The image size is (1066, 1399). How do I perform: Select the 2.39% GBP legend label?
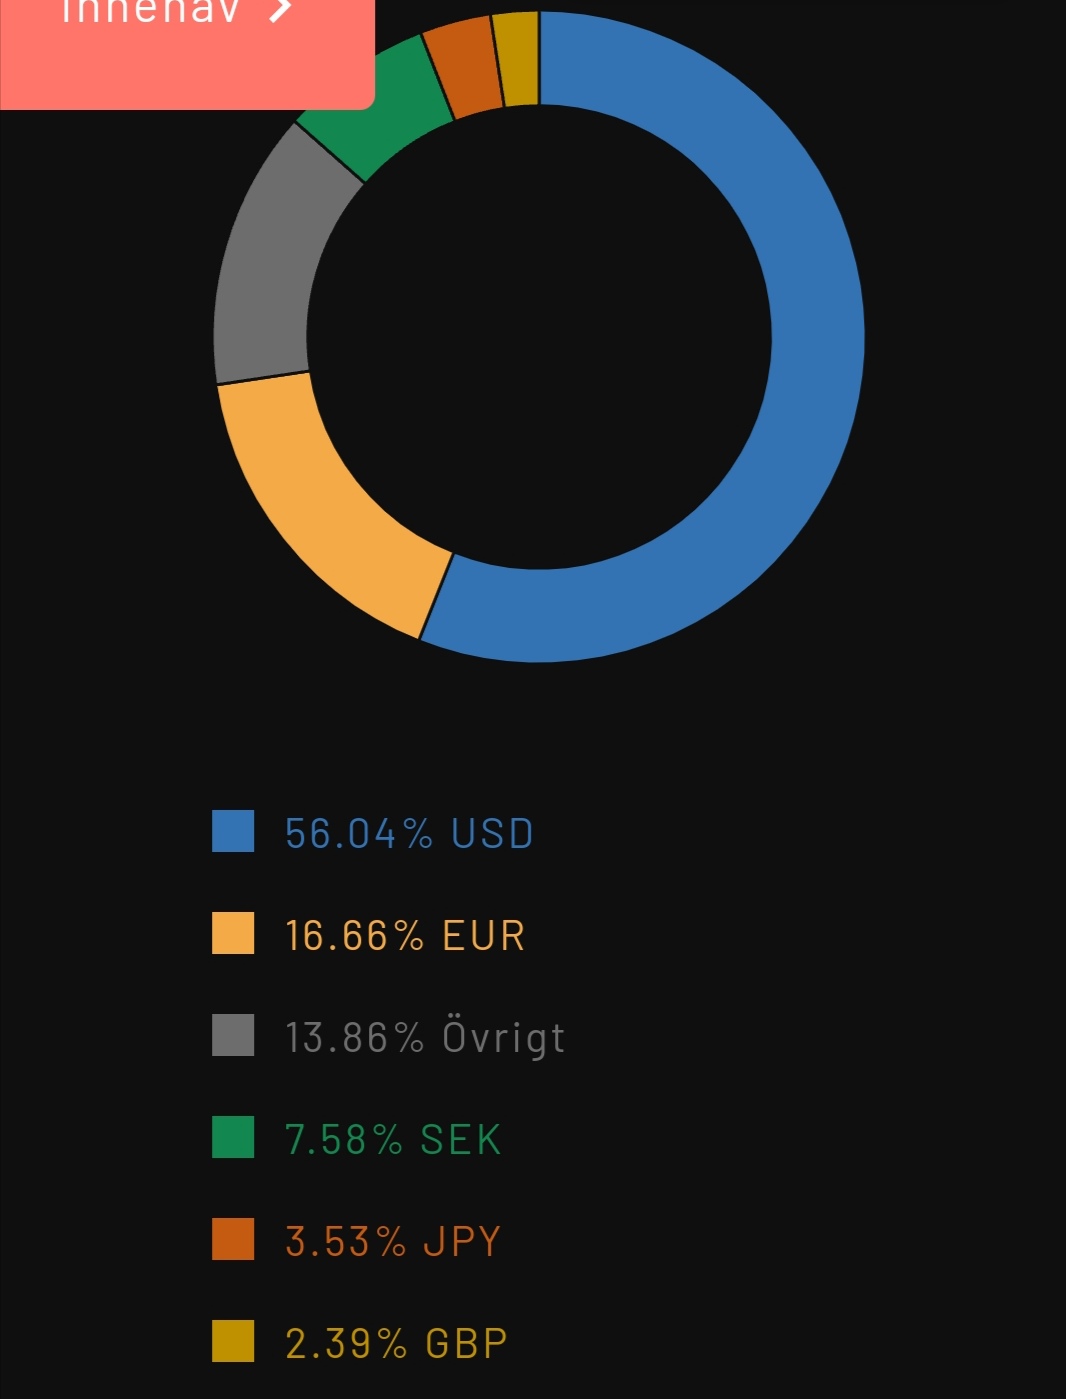396,1343
